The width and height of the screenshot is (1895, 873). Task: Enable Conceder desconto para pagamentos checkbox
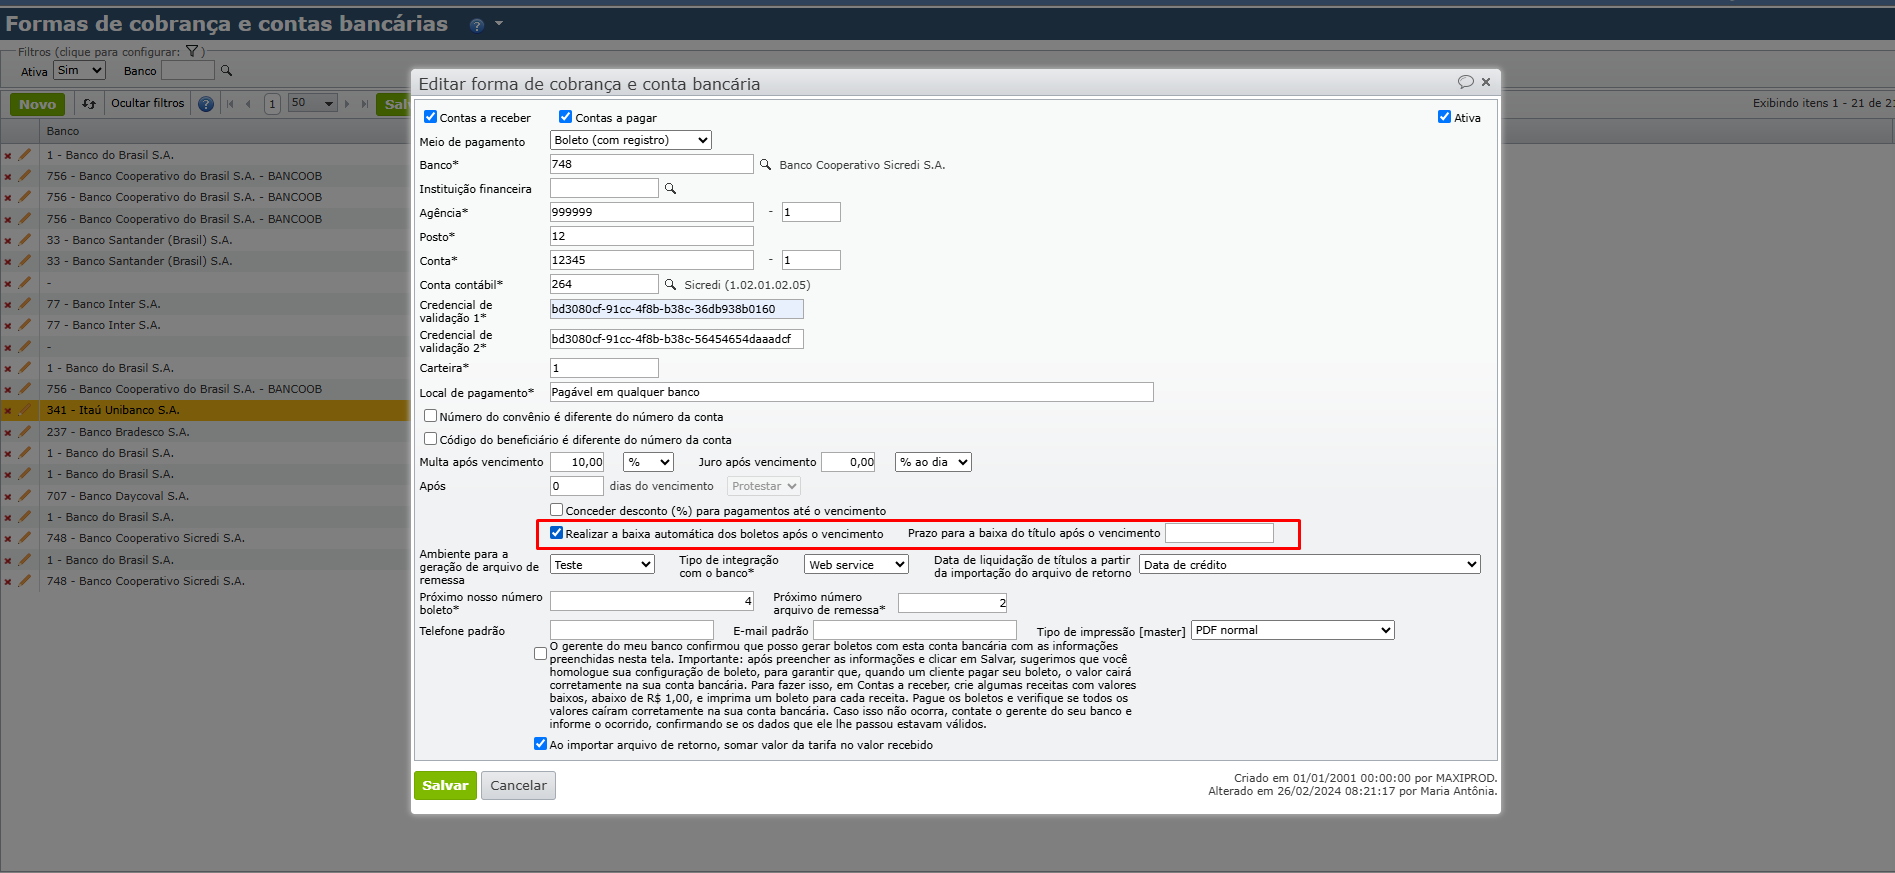coord(557,510)
